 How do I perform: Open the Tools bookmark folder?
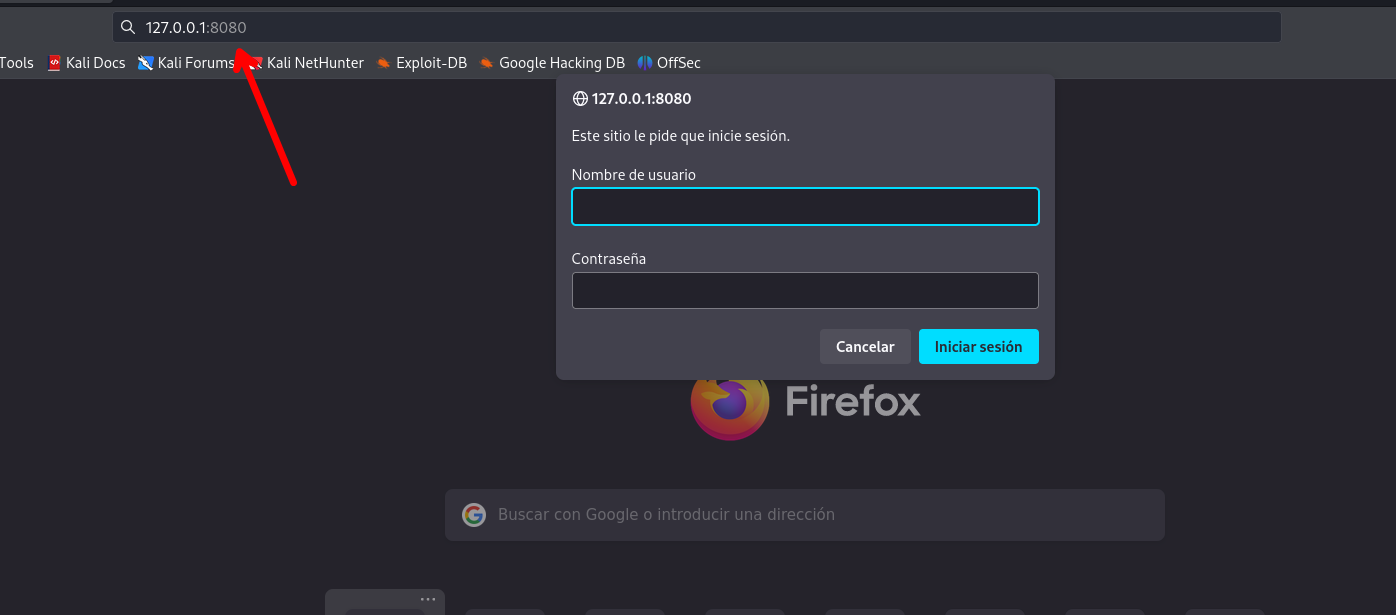[17, 63]
